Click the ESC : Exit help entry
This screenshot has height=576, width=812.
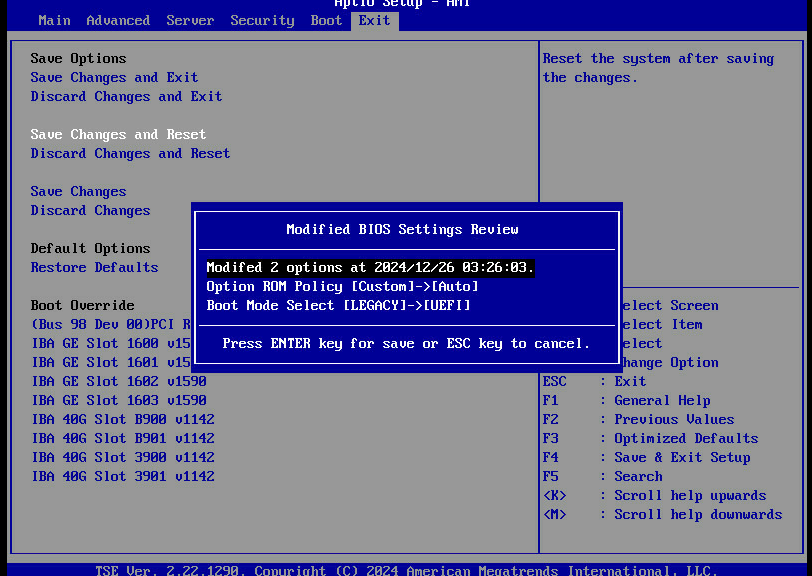pyautogui.click(x=594, y=381)
